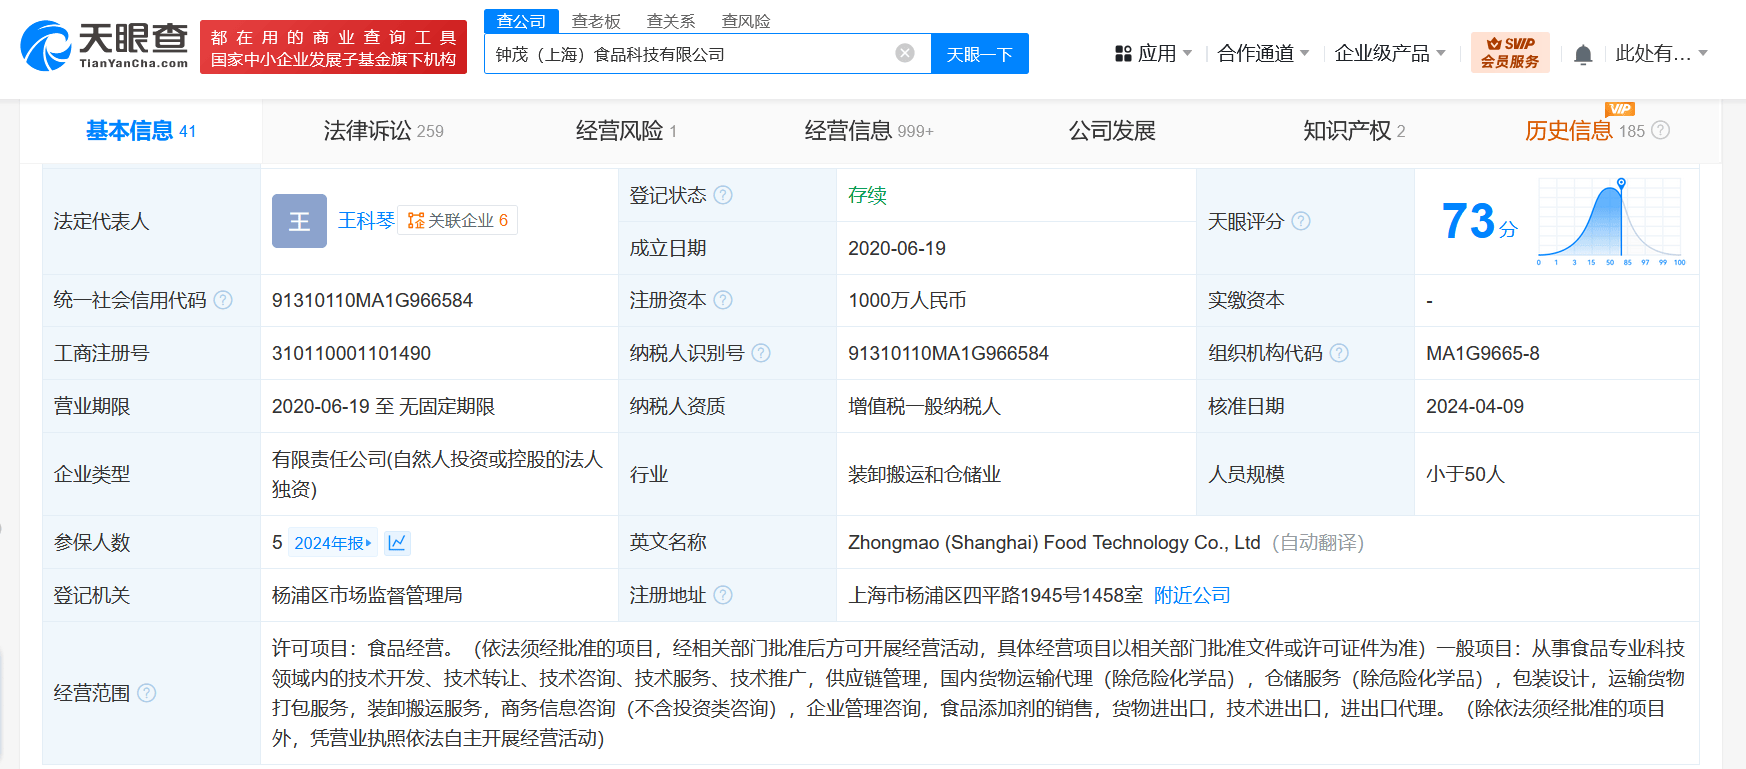Click the 附近公司 link
The image size is (1746, 769).
(1192, 595)
